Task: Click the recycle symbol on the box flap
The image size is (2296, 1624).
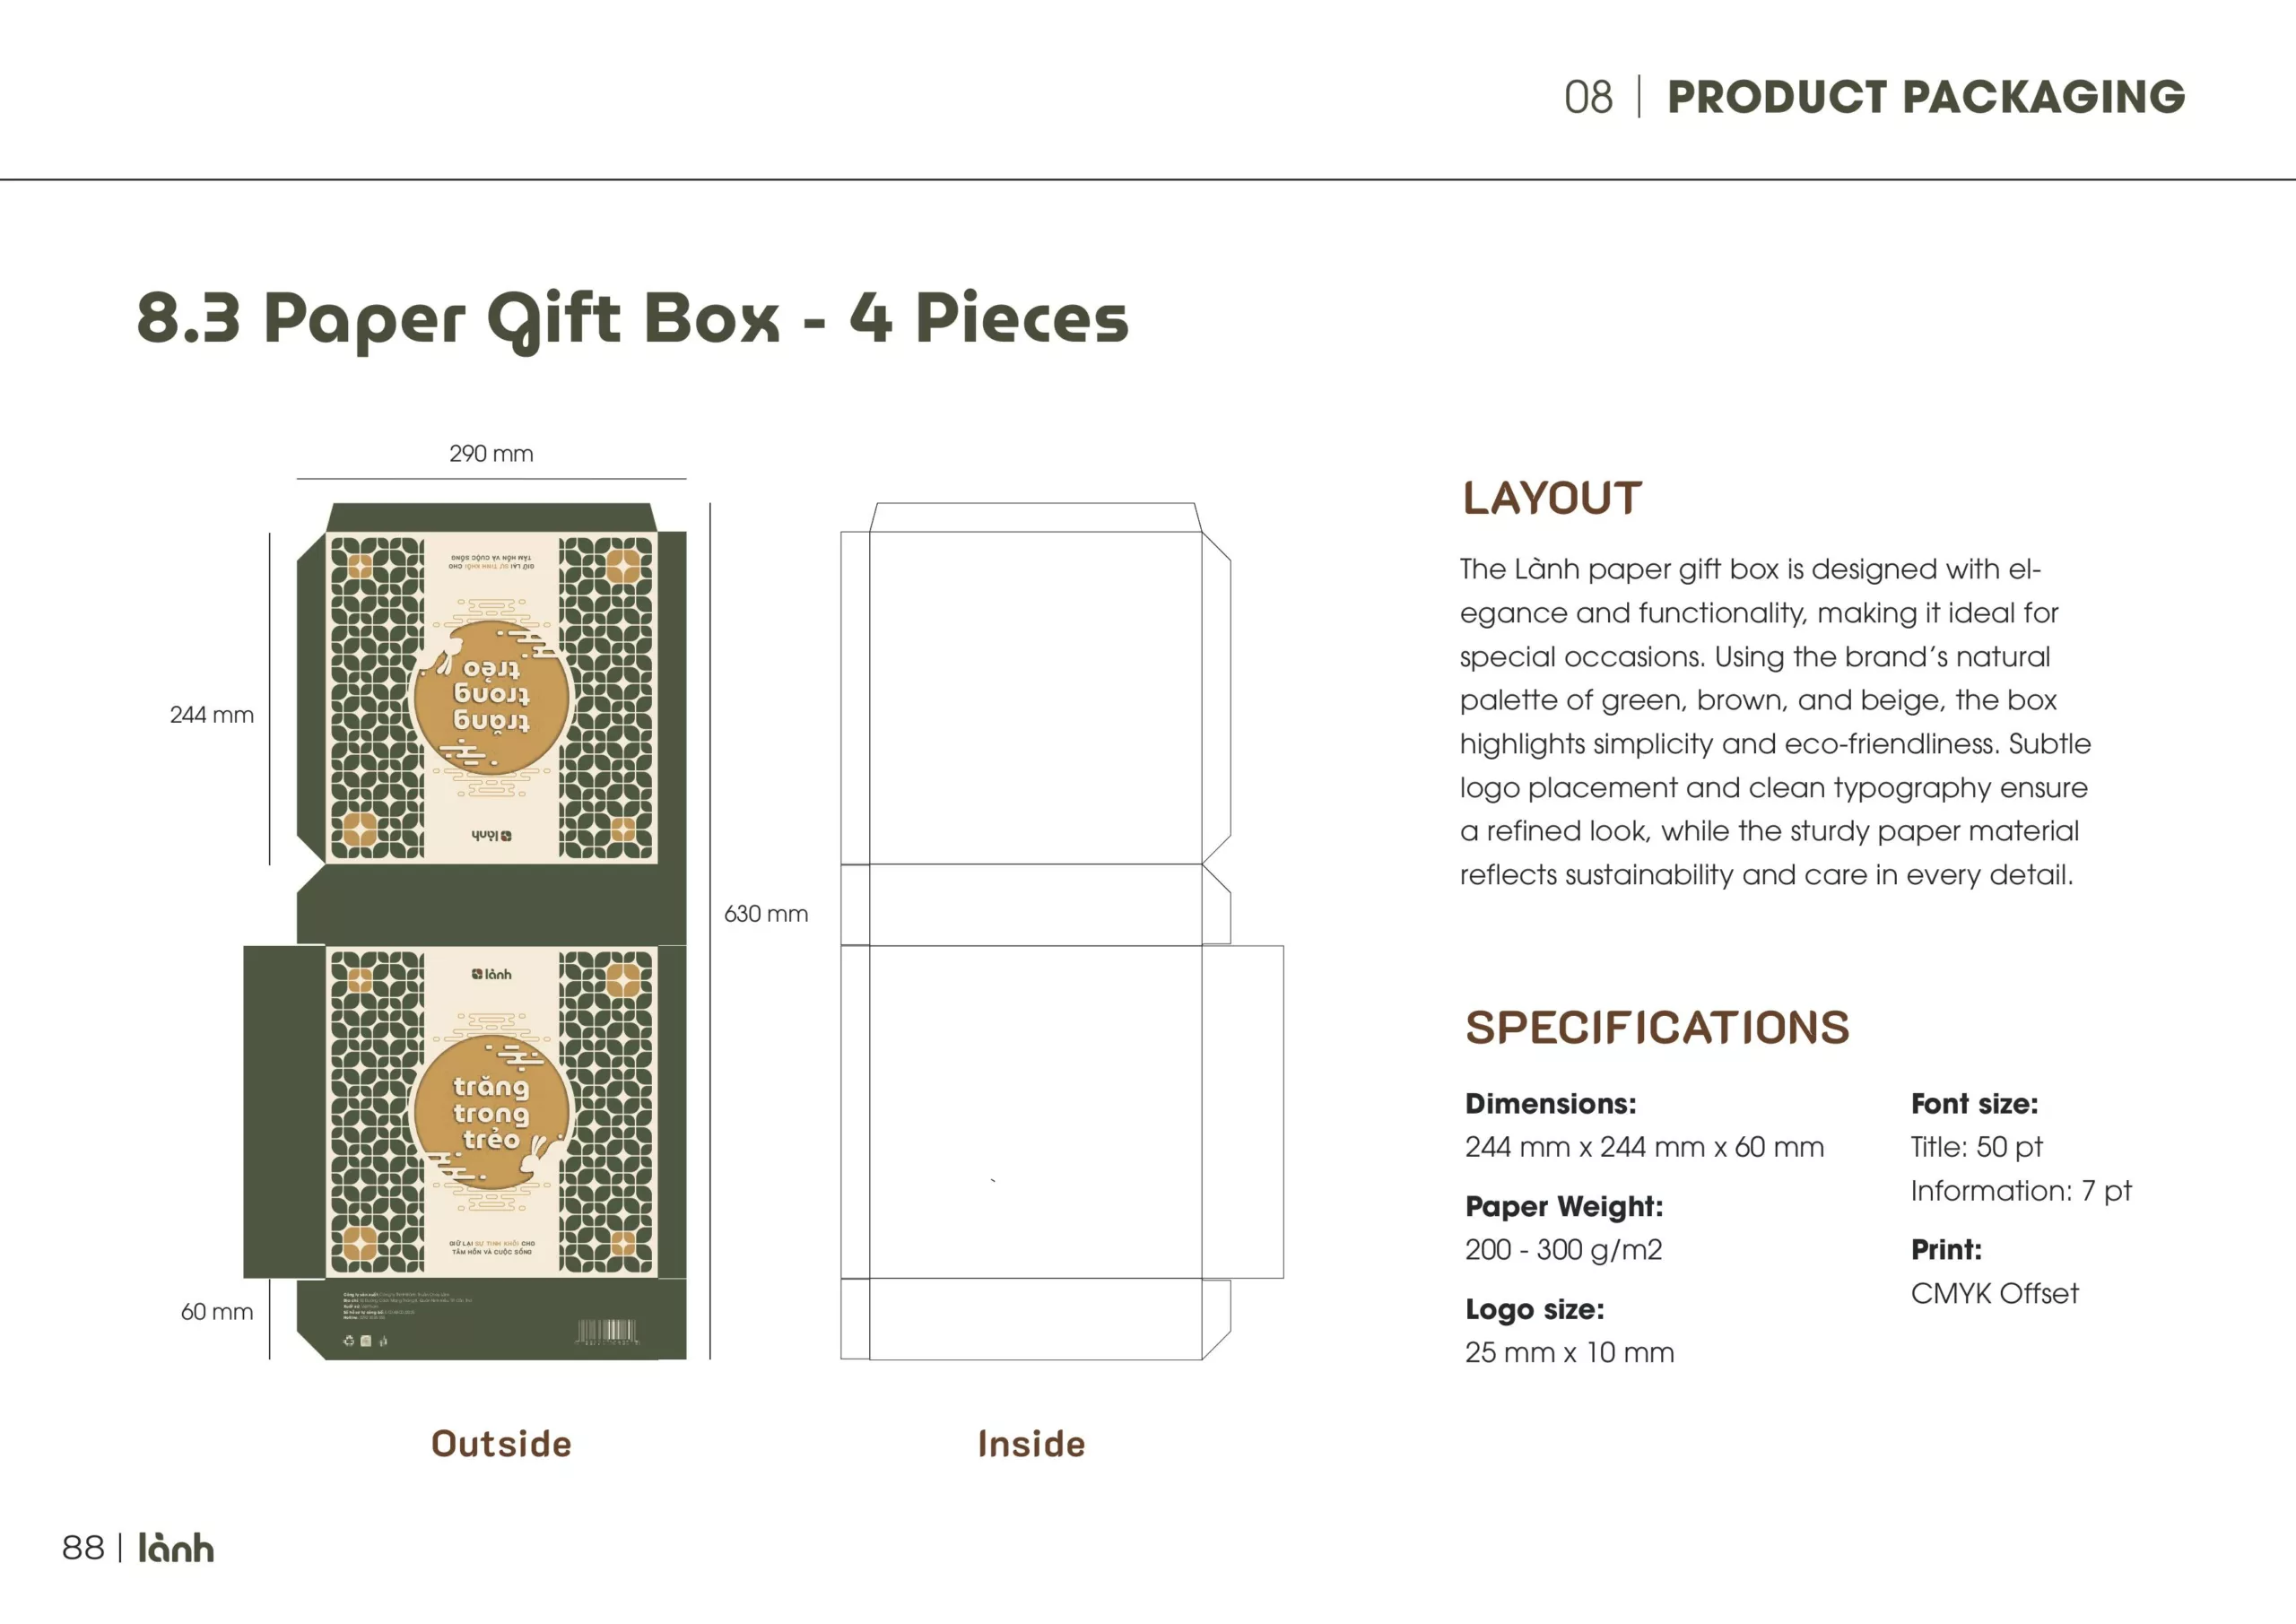Action: (349, 1341)
